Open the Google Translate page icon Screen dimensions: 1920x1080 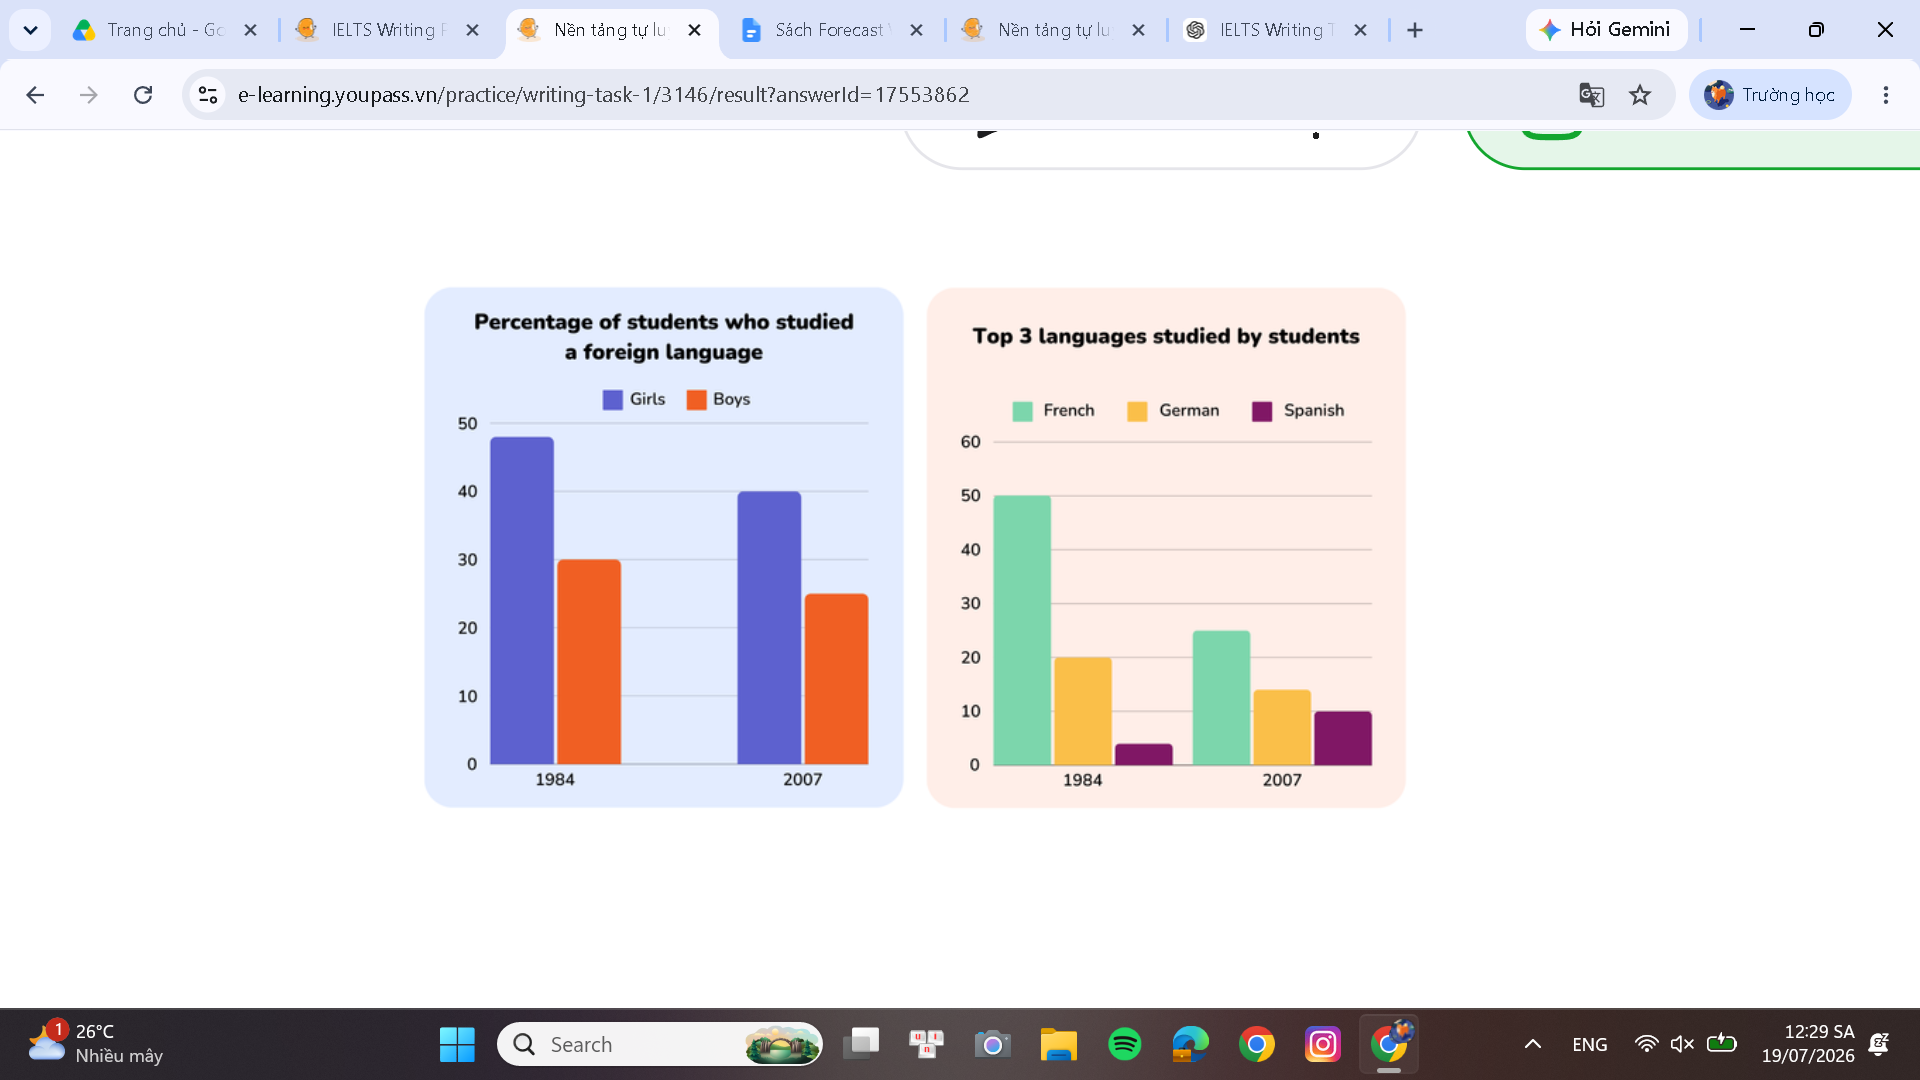(x=1591, y=95)
